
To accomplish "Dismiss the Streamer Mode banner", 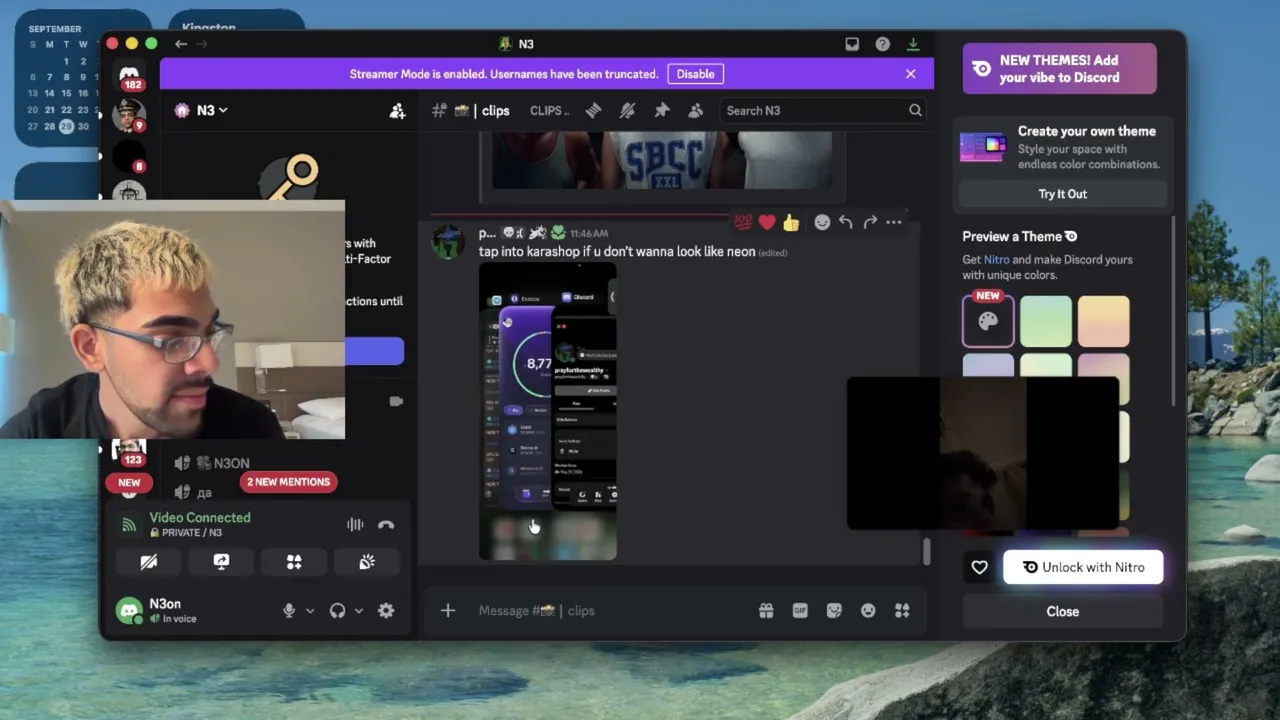I will [910, 74].
